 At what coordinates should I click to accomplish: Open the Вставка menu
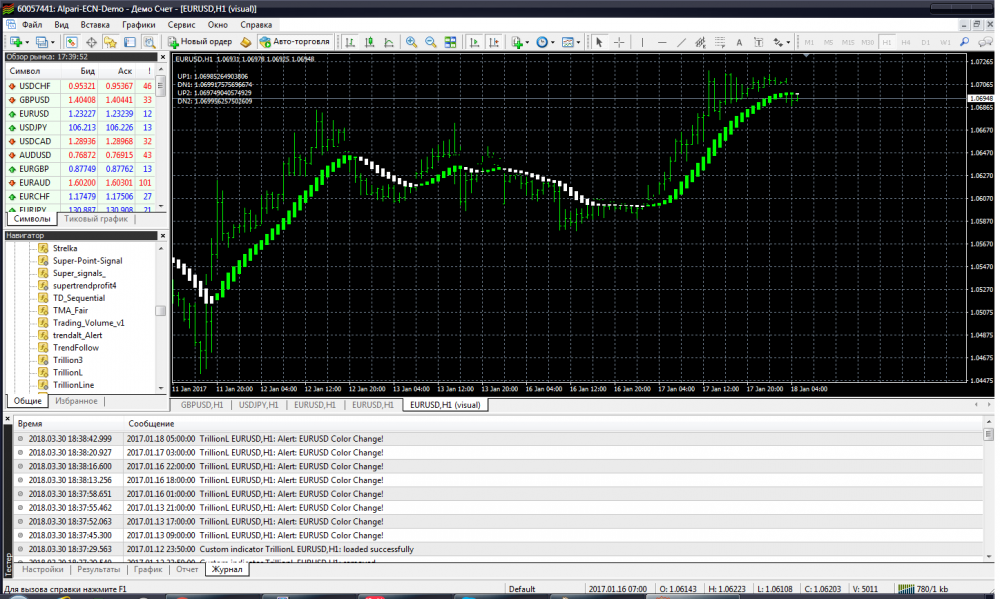click(95, 25)
